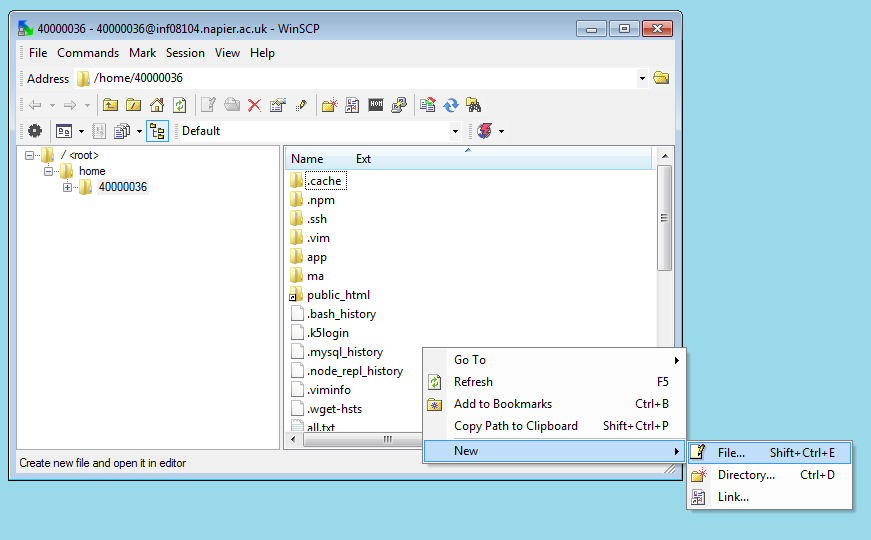Screen dimensions: 871x540
Task: Choose Link... in New submenu
Action: click(x=769, y=497)
